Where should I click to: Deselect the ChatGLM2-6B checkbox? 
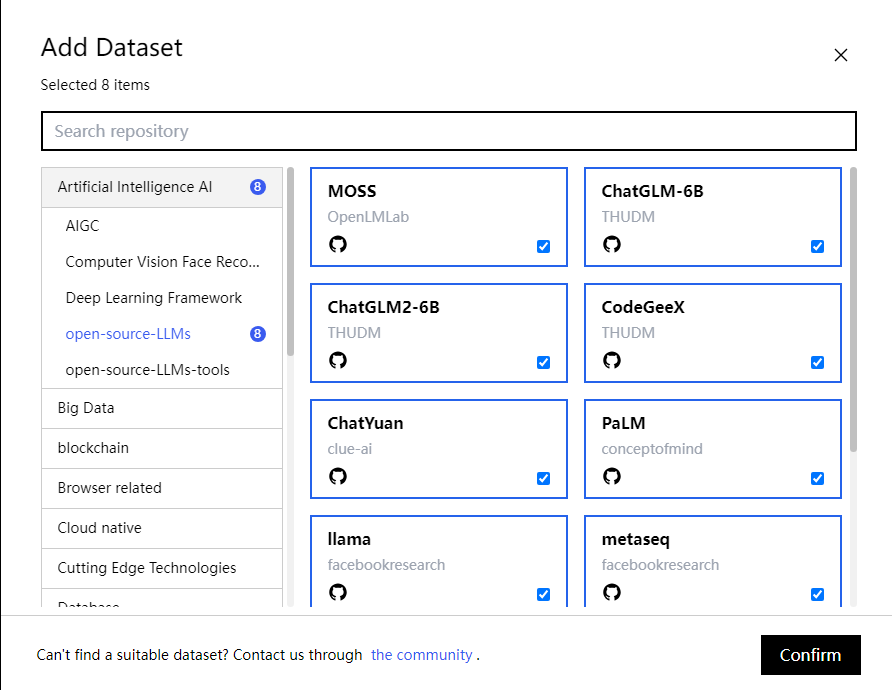(543, 362)
